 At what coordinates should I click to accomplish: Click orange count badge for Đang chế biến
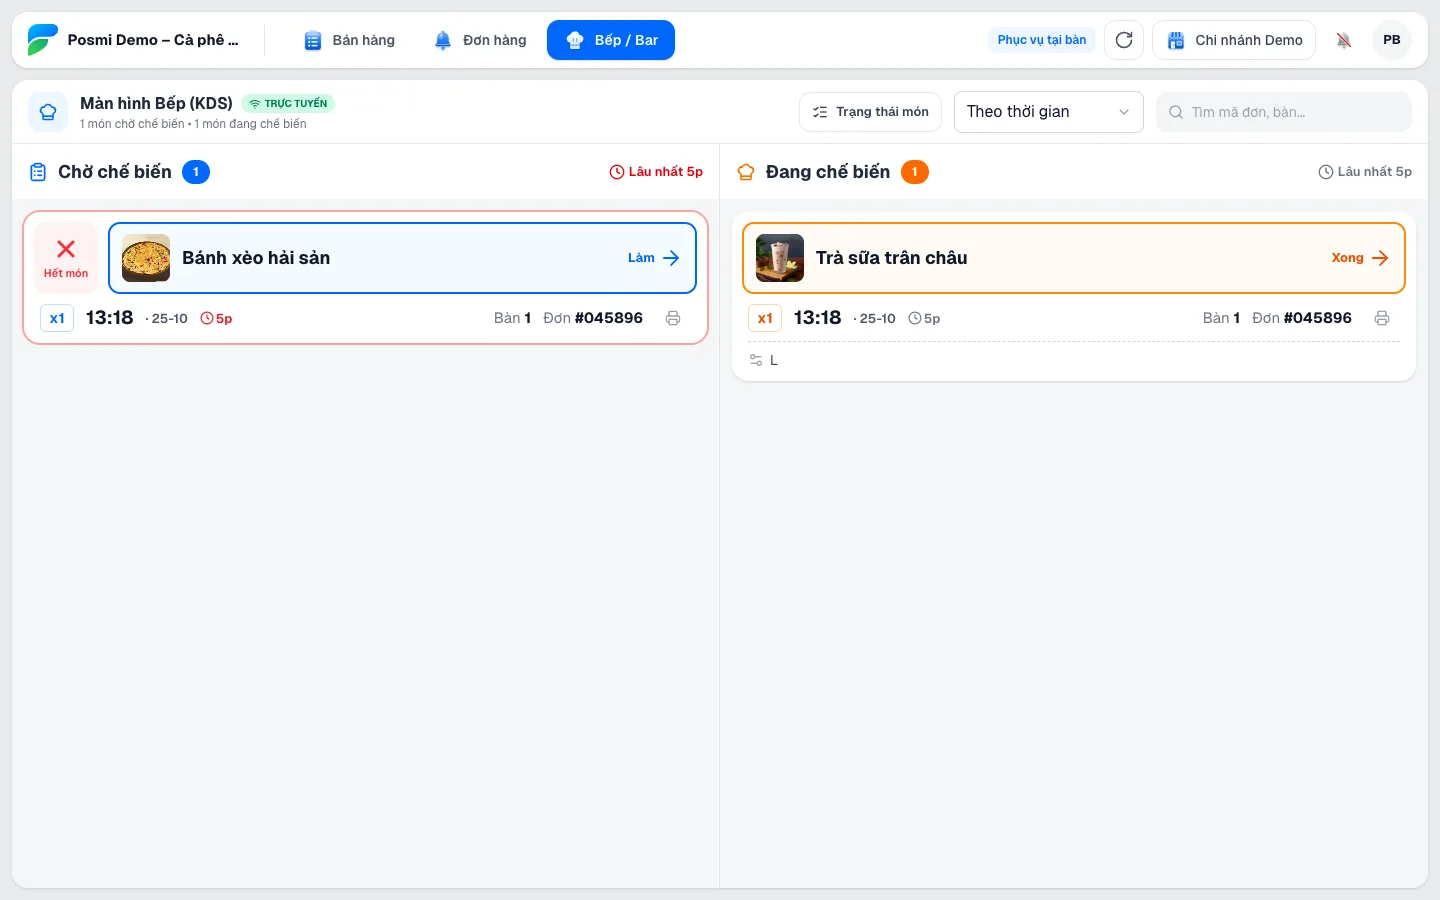[915, 172]
